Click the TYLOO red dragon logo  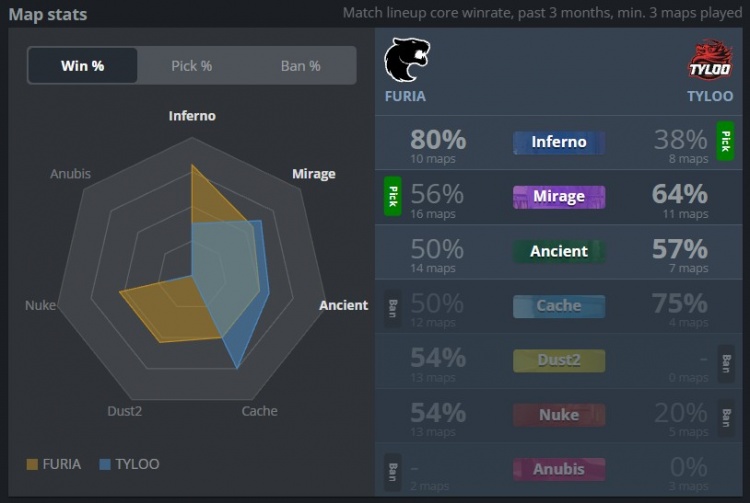[710, 60]
